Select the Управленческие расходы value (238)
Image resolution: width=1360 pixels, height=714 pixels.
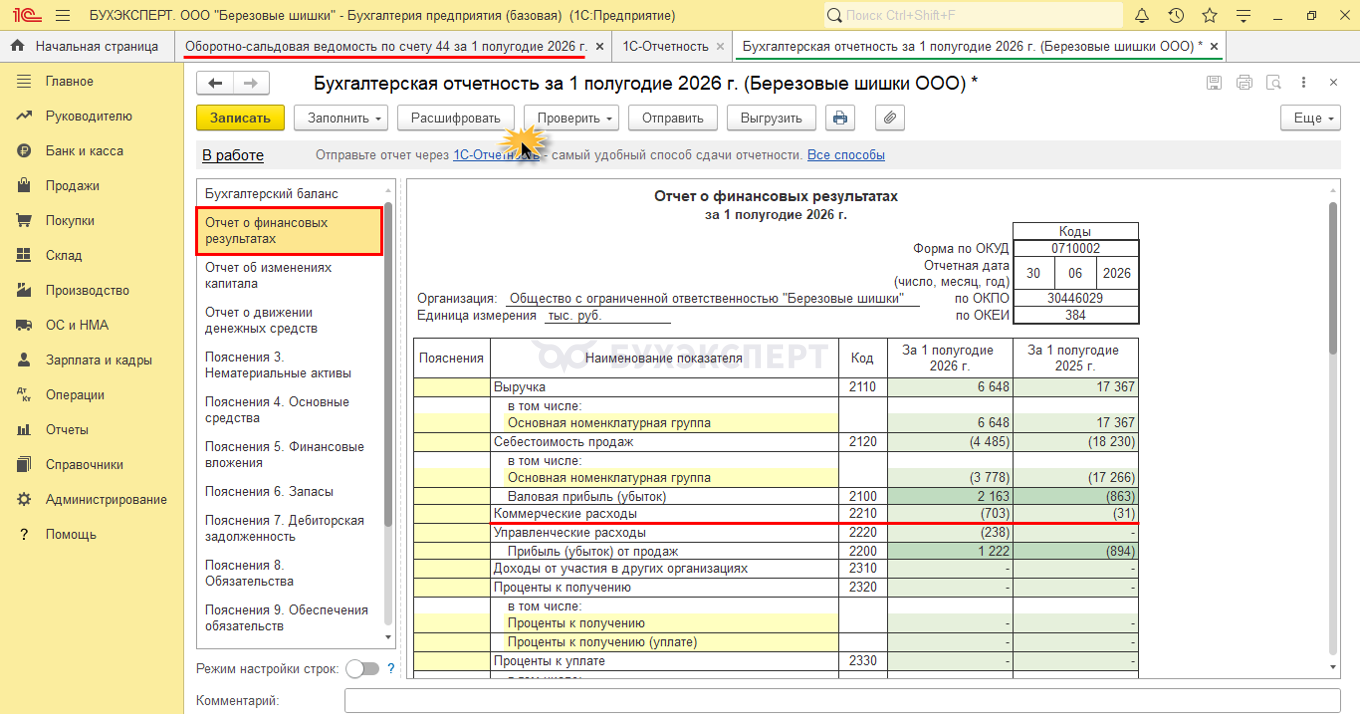coord(950,532)
